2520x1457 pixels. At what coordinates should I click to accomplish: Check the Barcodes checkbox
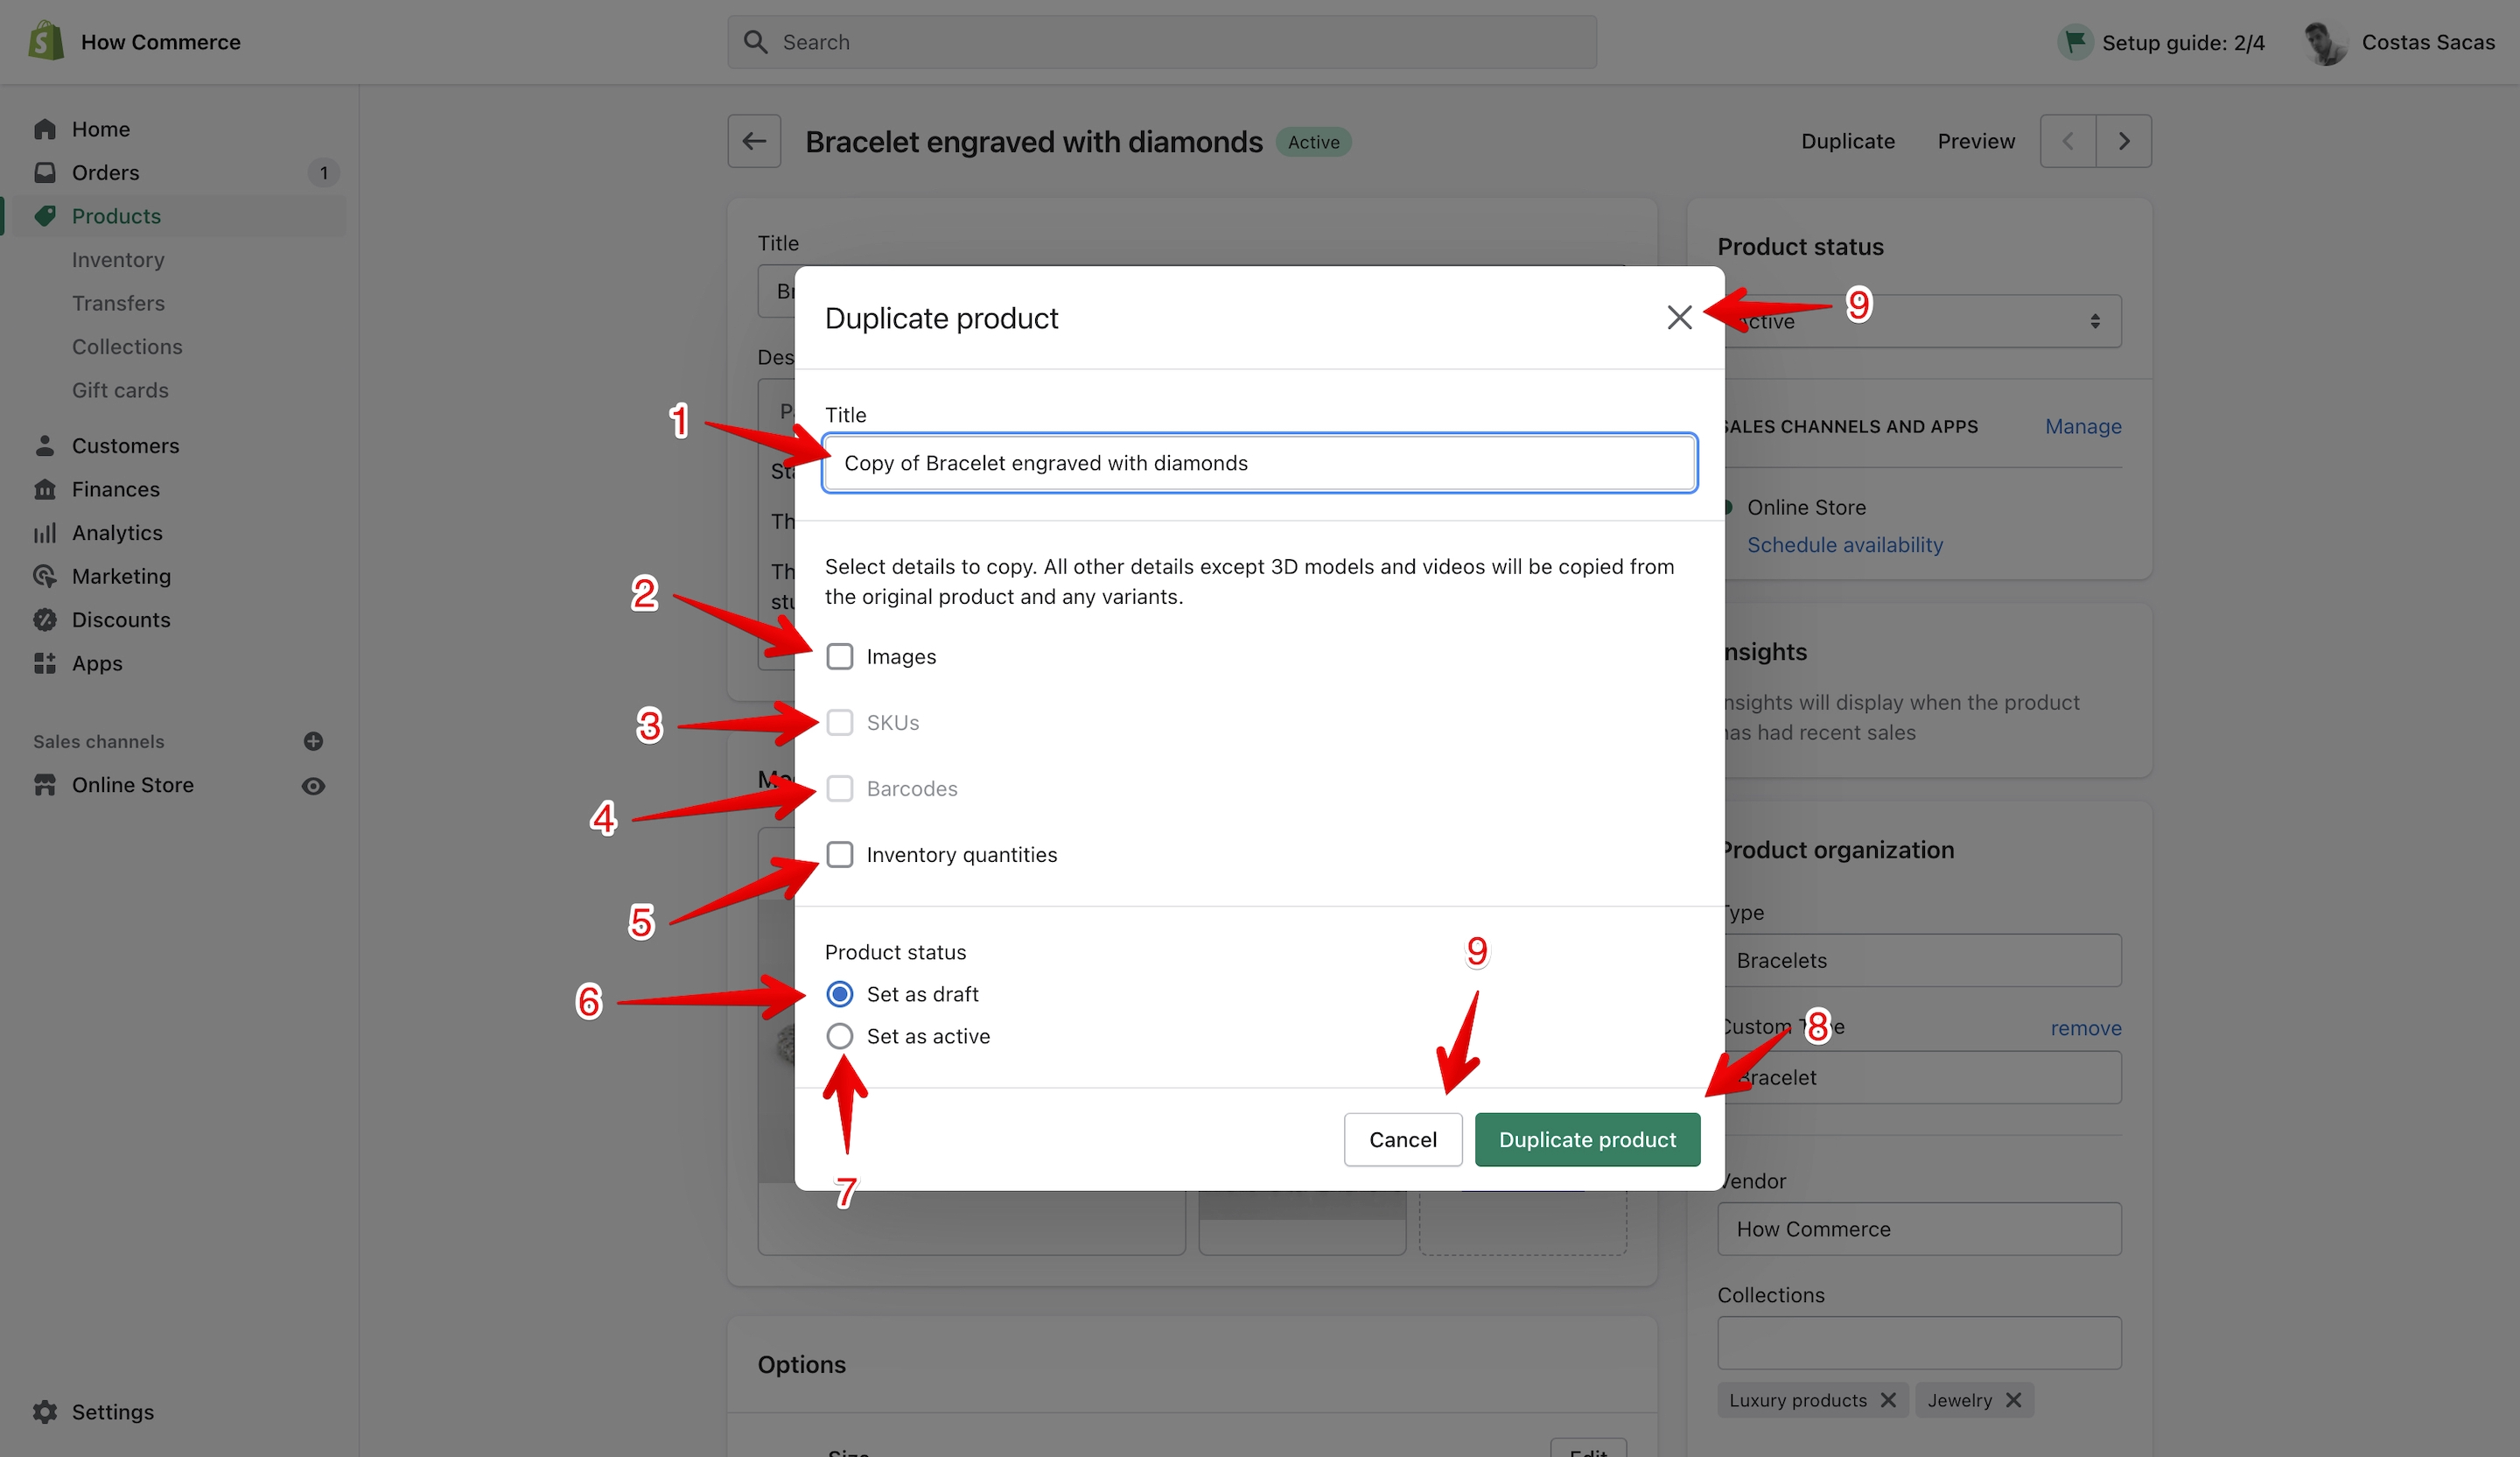point(840,788)
